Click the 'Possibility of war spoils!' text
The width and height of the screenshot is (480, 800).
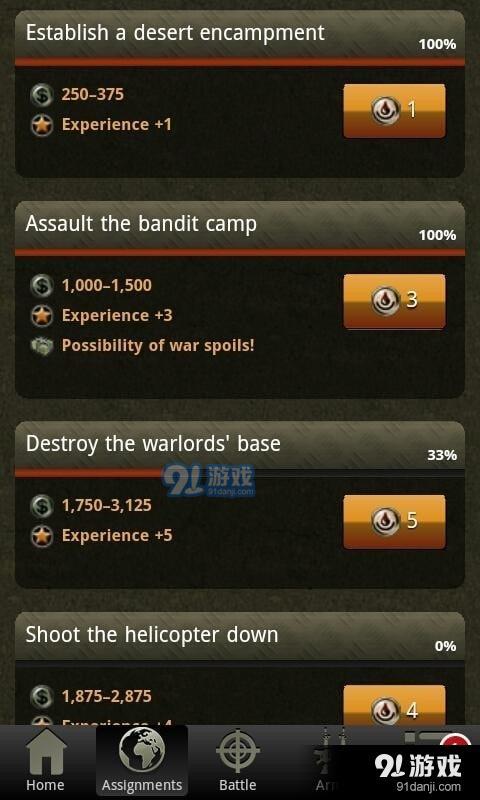(158, 346)
